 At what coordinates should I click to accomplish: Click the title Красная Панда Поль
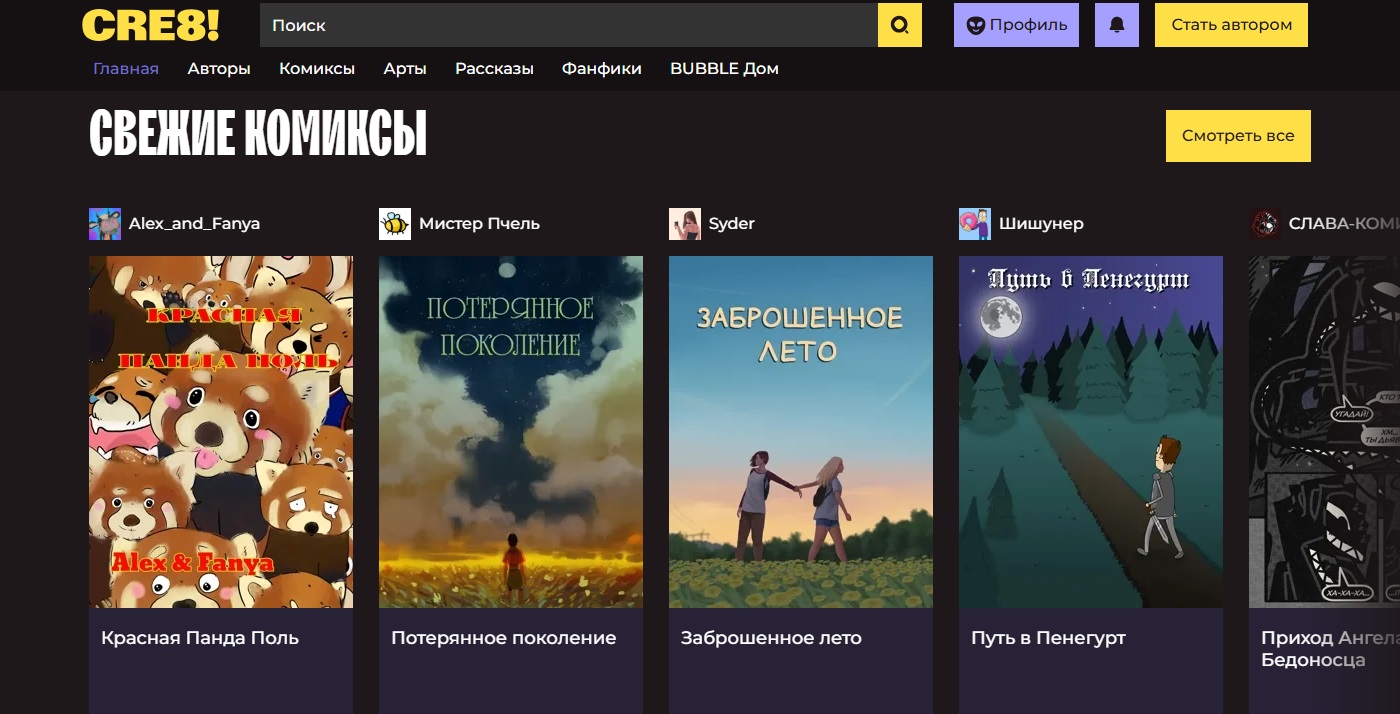pyautogui.click(x=200, y=638)
